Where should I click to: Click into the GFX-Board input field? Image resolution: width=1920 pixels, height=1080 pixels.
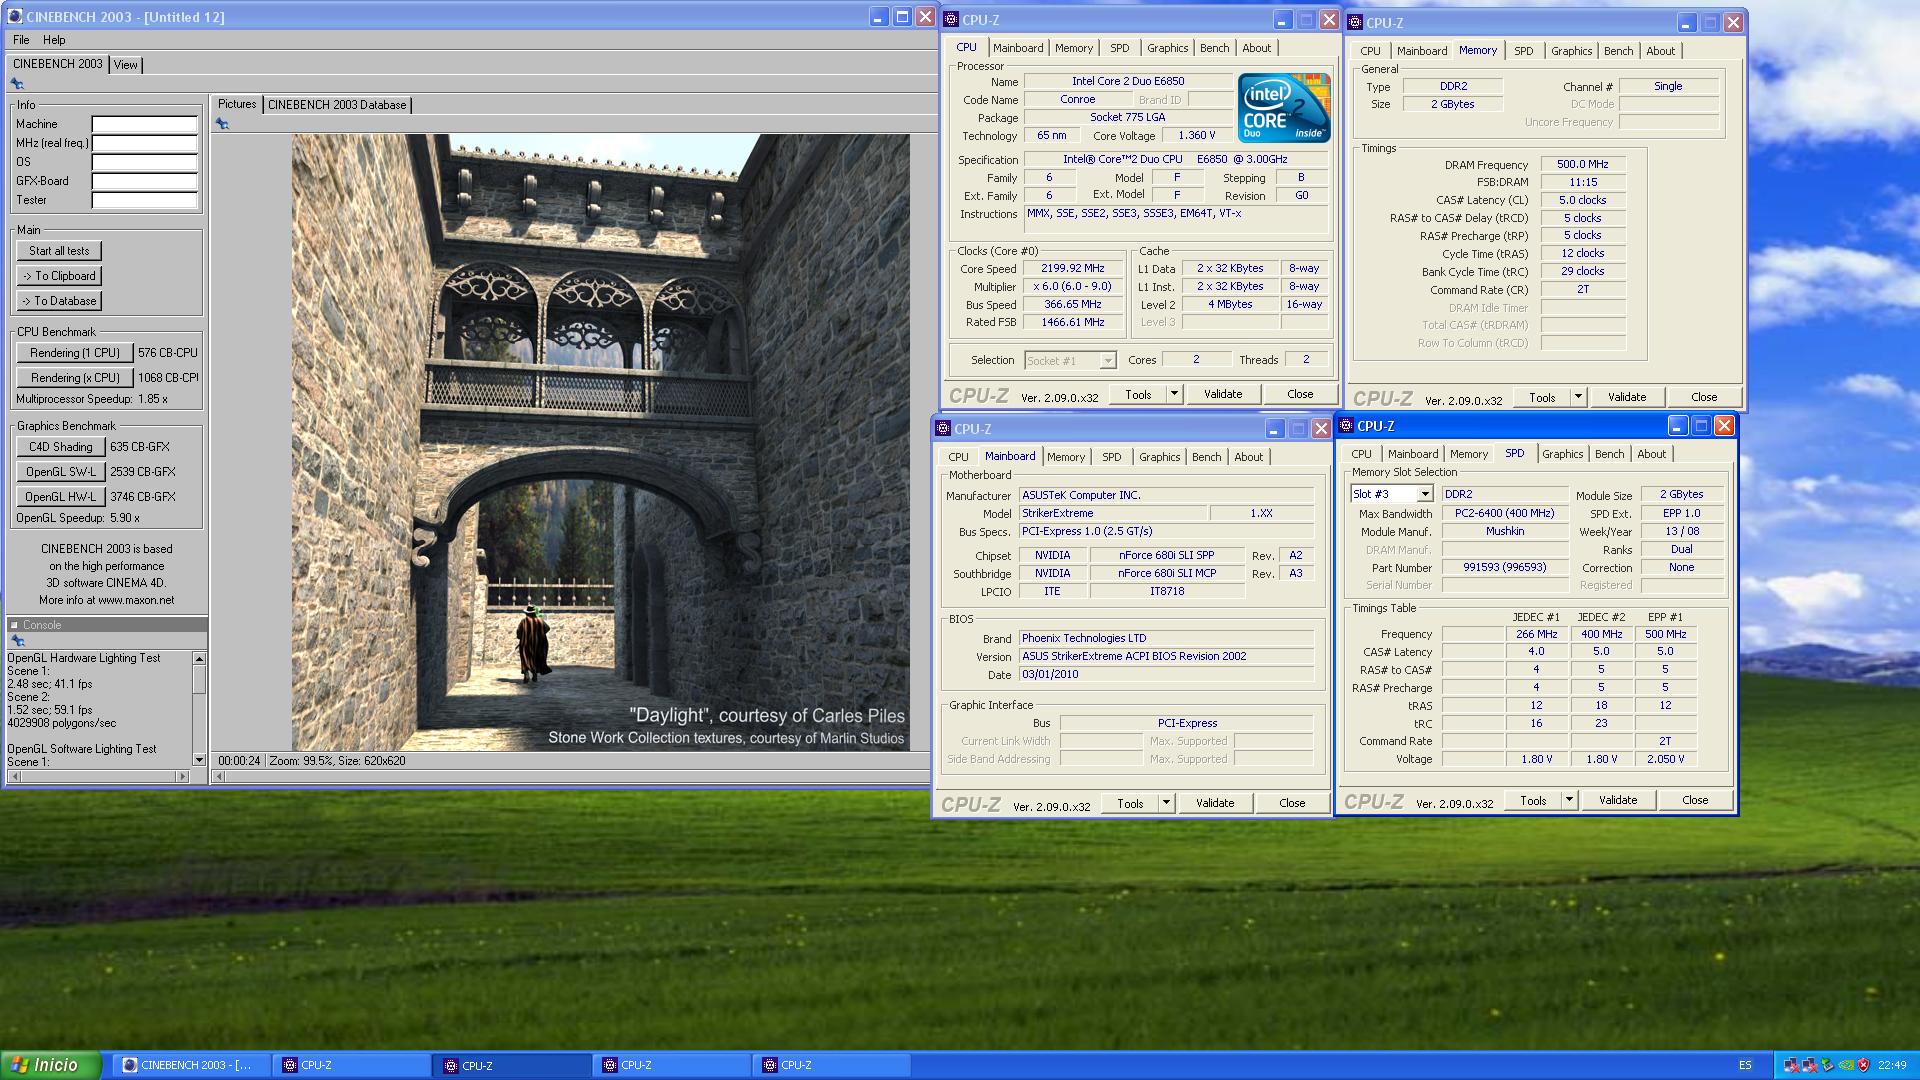pyautogui.click(x=145, y=181)
